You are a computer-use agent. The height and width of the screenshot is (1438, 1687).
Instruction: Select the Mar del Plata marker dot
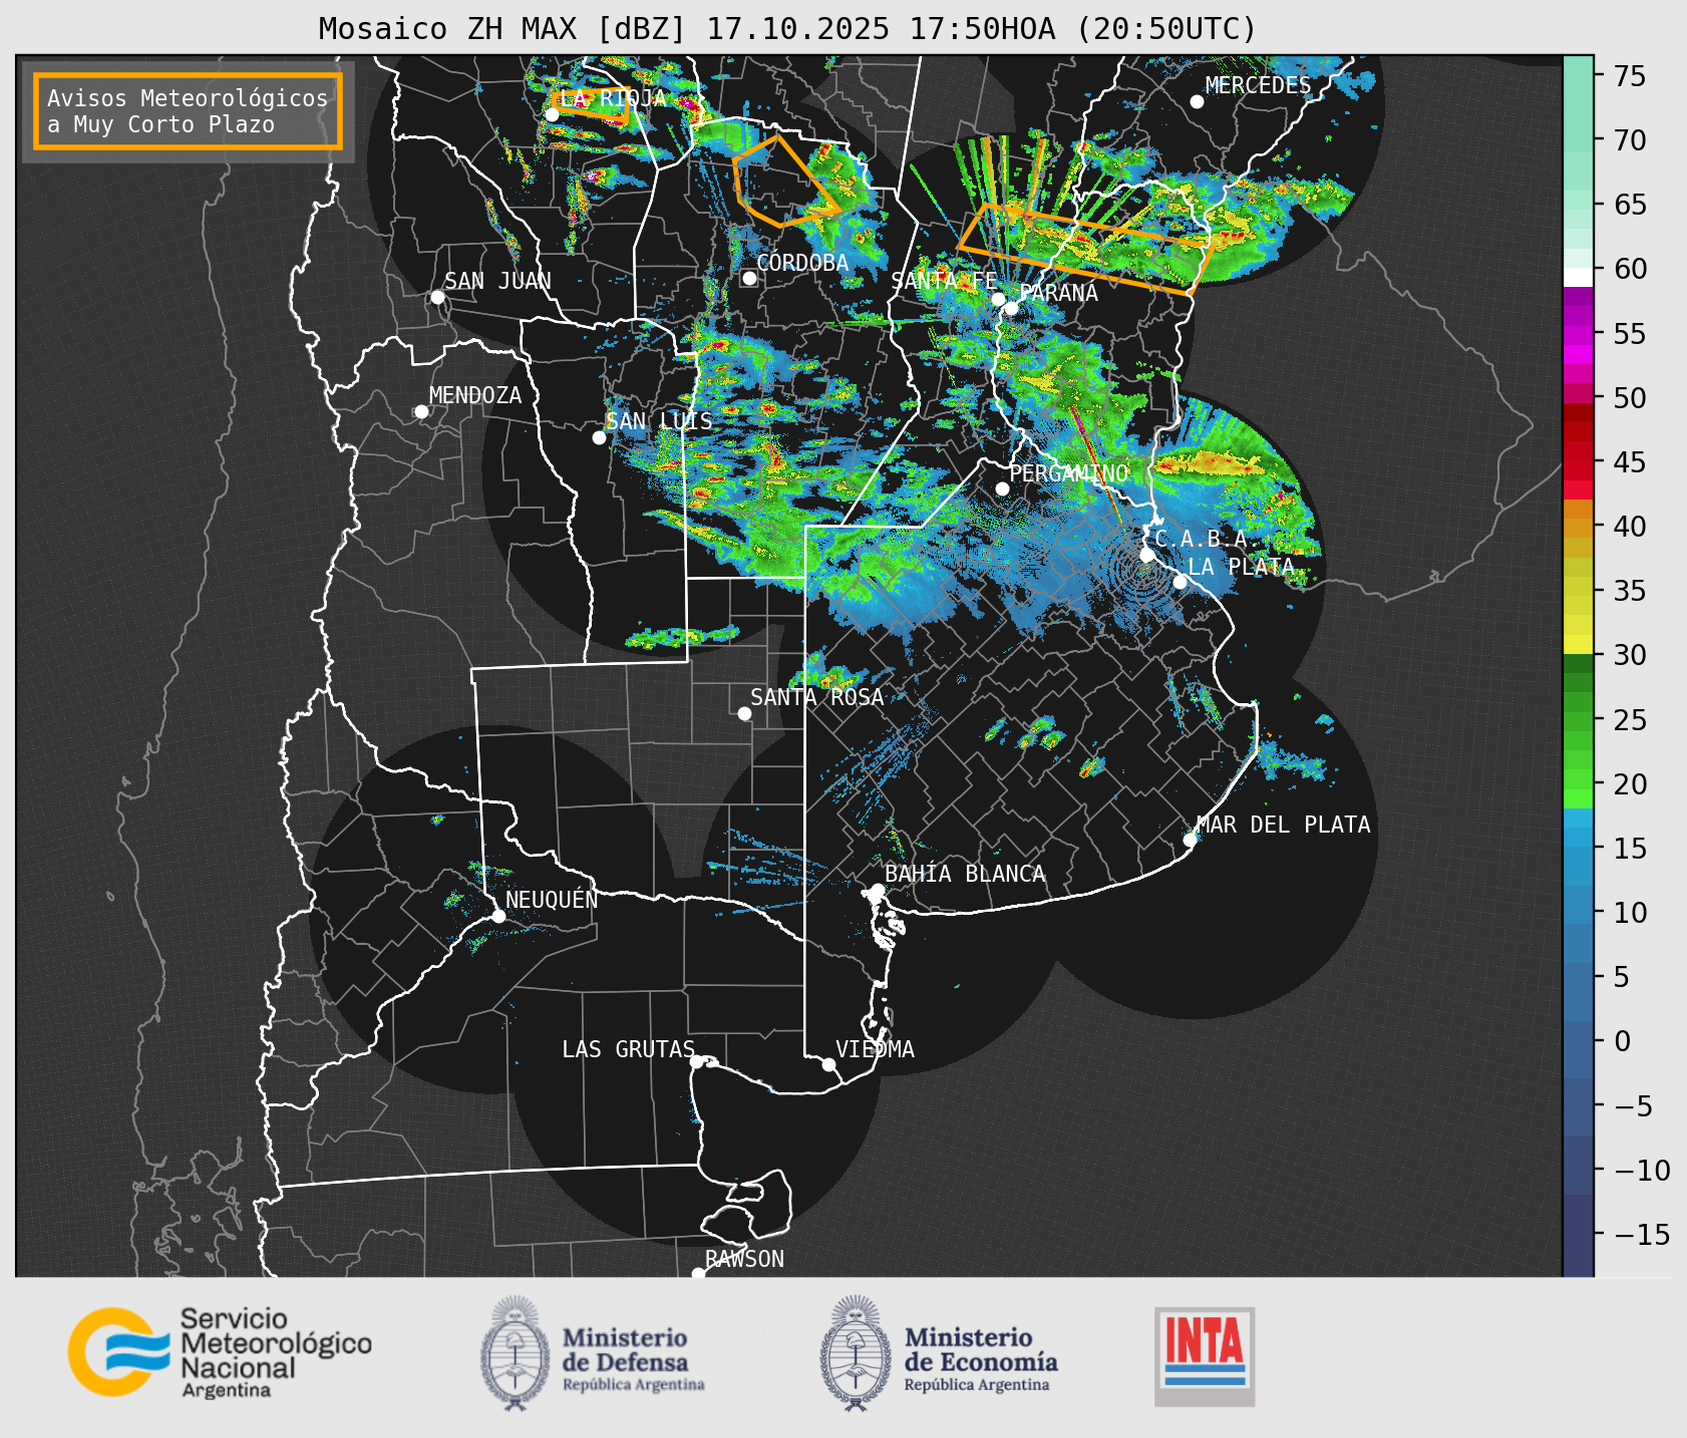click(x=1190, y=839)
